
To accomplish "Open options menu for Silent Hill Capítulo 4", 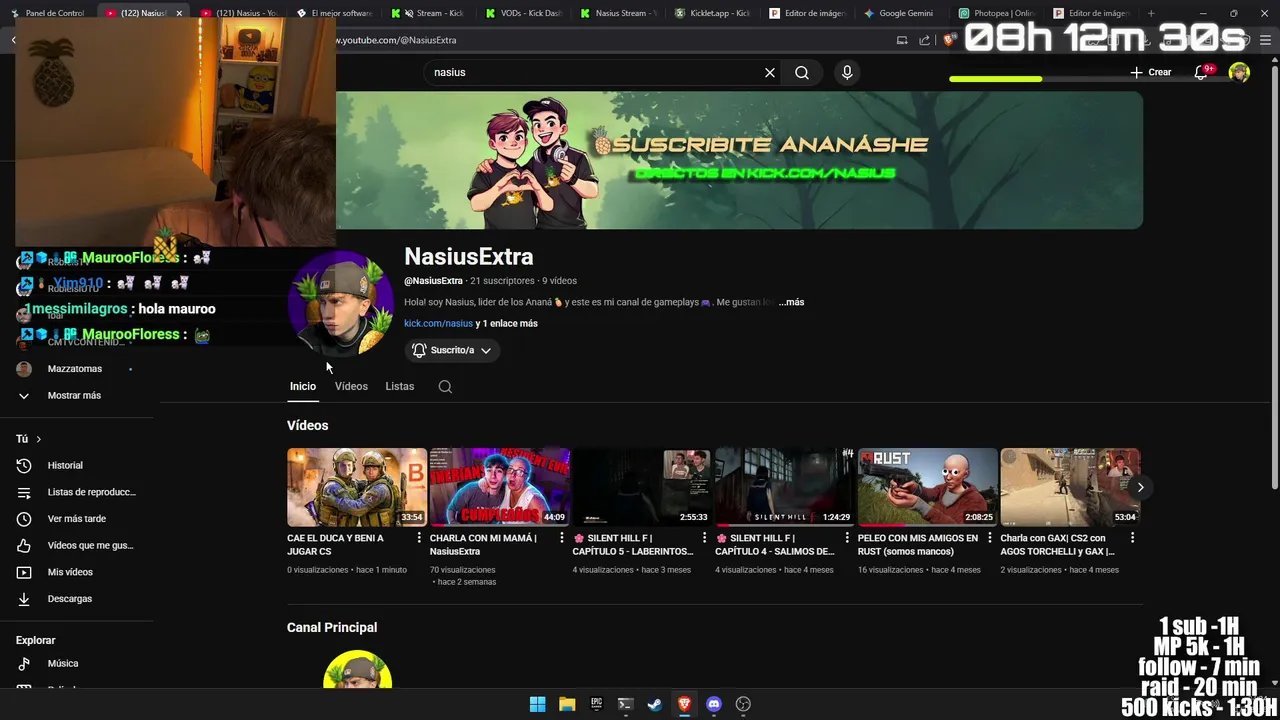I will [847, 538].
